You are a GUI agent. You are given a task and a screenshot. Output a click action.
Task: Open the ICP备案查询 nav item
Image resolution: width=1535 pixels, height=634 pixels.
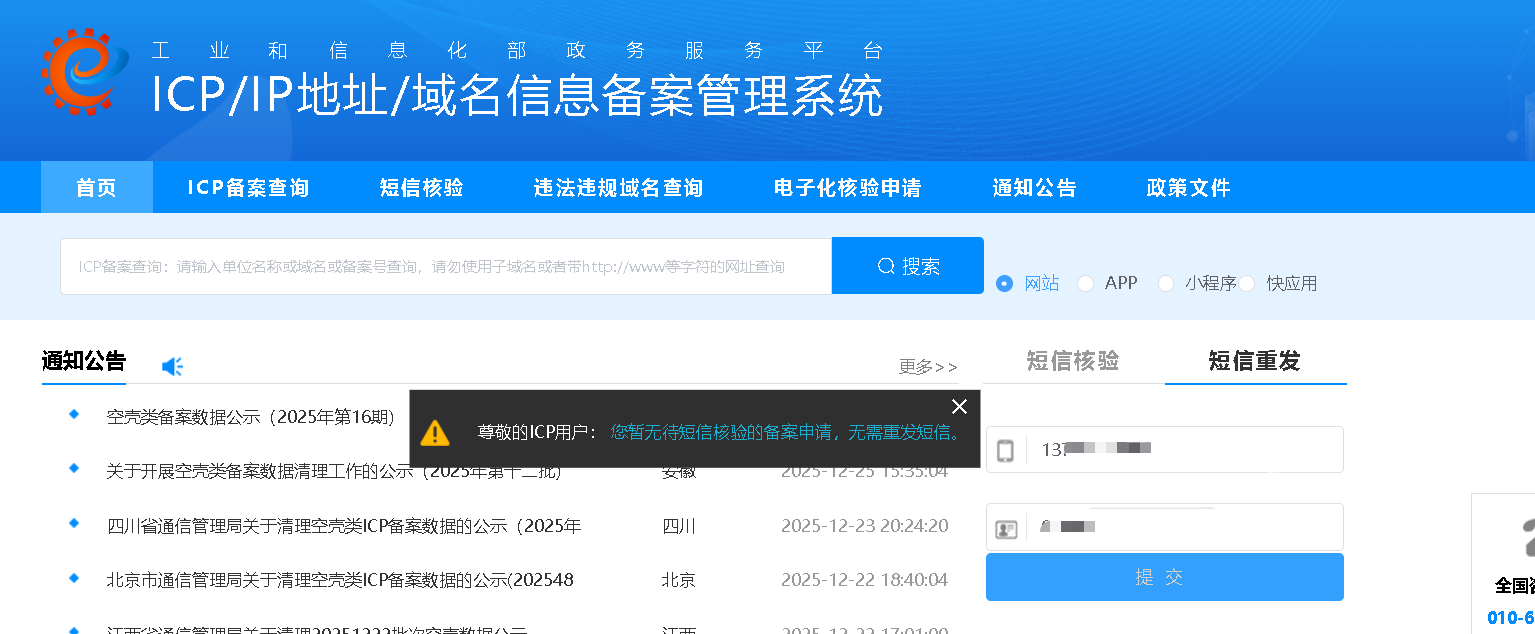[248, 187]
